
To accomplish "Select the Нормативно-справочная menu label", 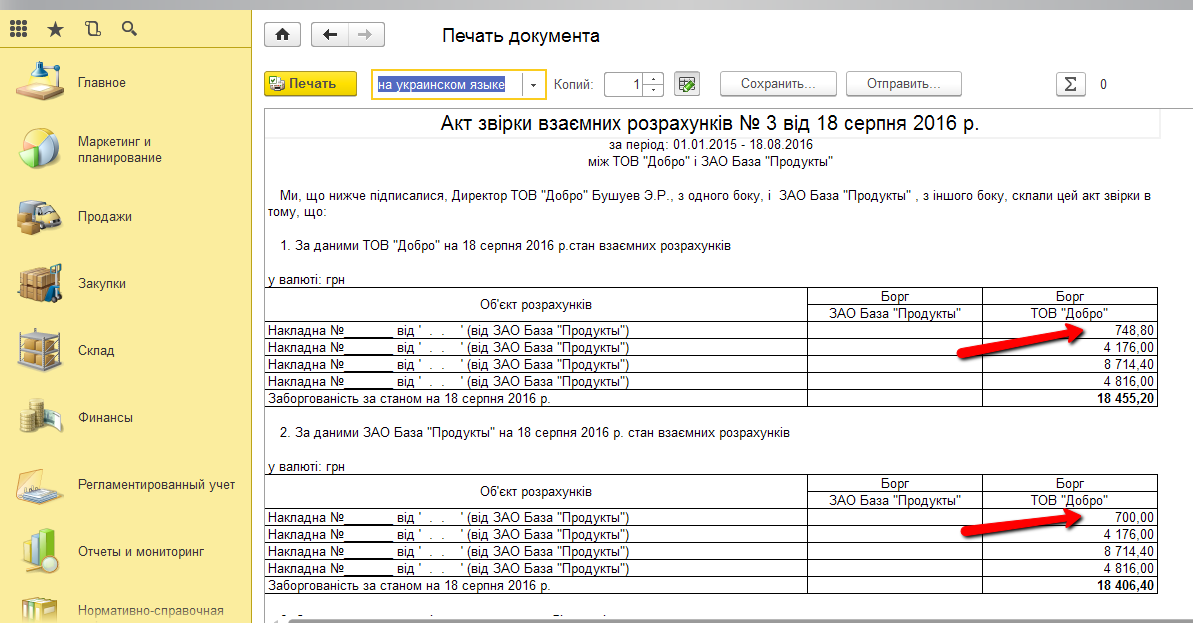I will 151,610.
